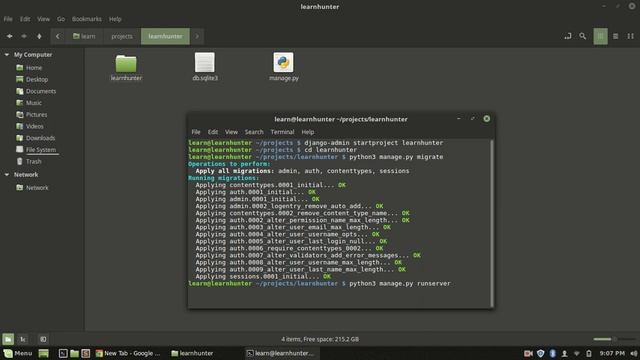640x360 pixels.
Task: Switch to the learn@learnhunter terminal task
Action: click(x=281, y=353)
